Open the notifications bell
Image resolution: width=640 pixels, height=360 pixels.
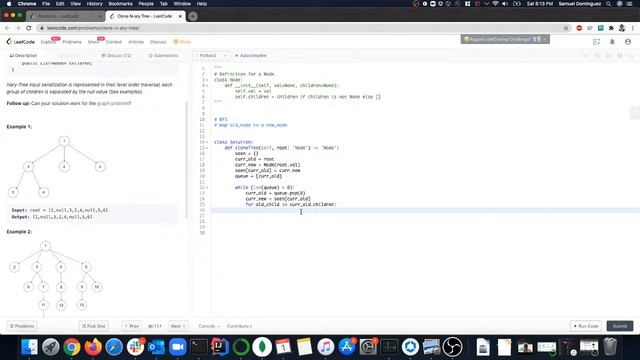pyautogui.click(x=612, y=42)
